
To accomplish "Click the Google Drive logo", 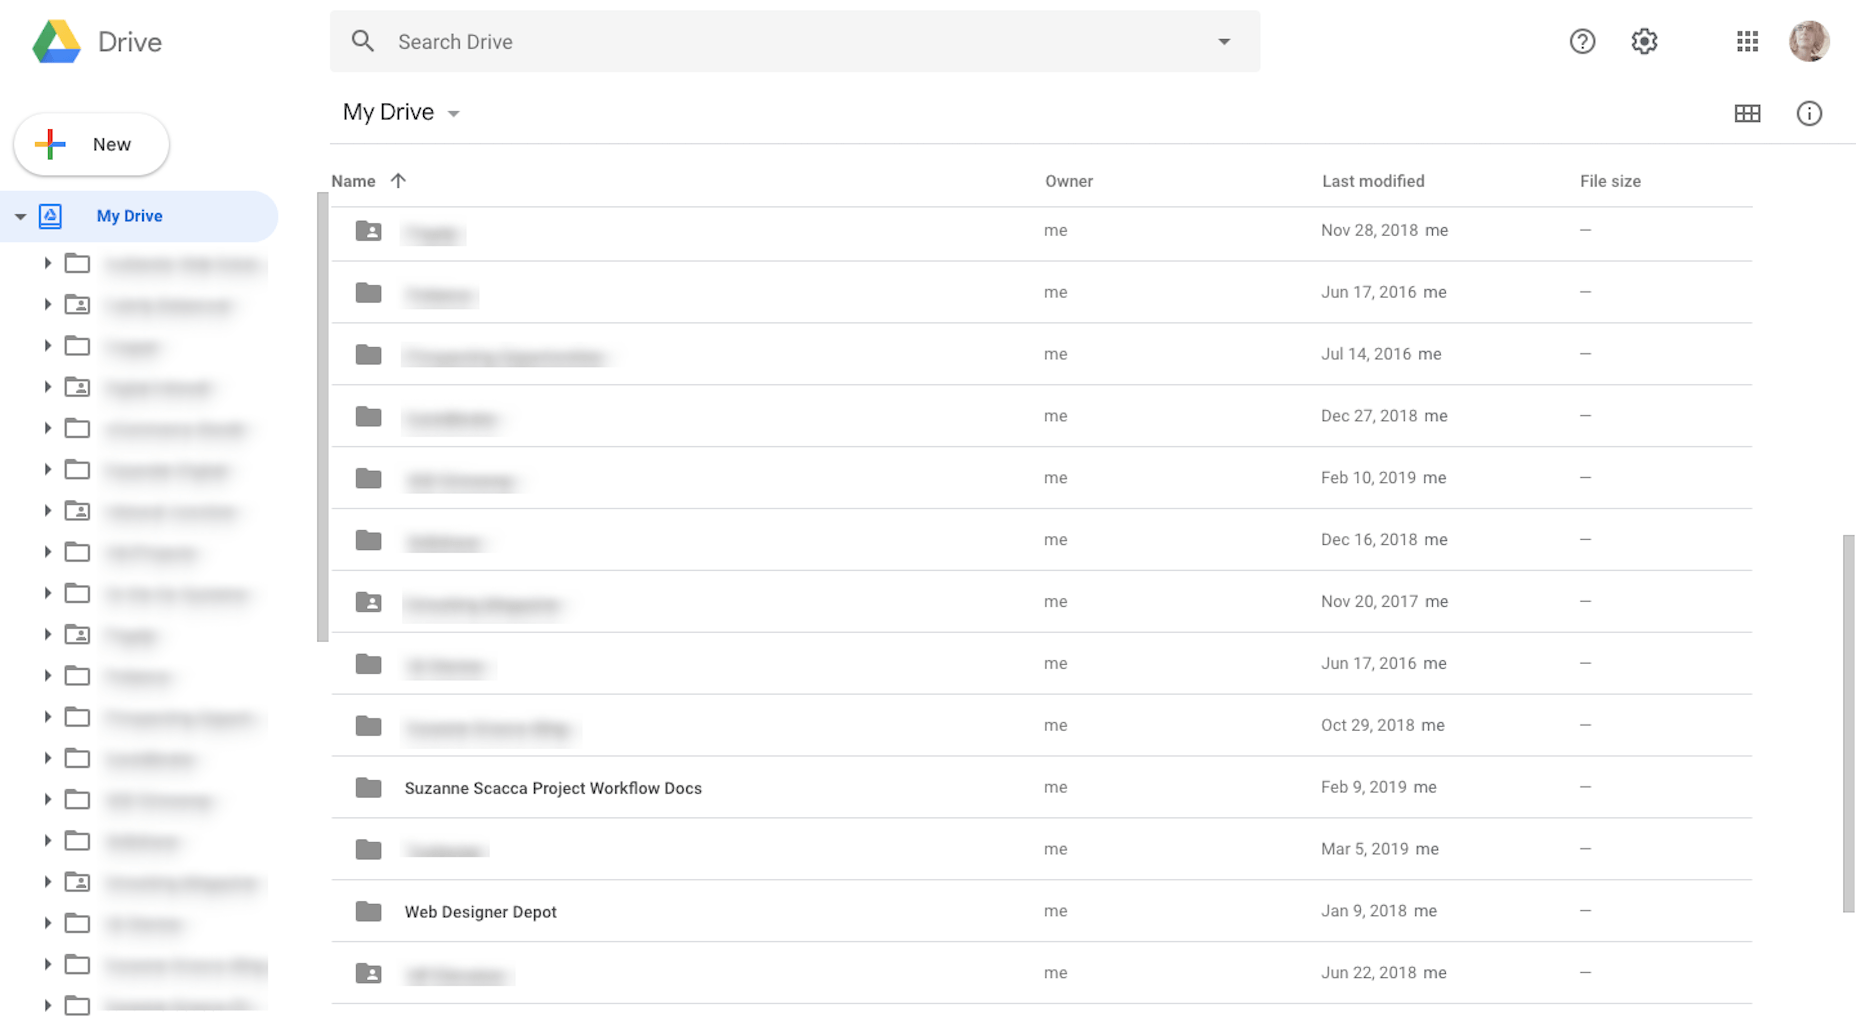I will click(x=56, y=42).
